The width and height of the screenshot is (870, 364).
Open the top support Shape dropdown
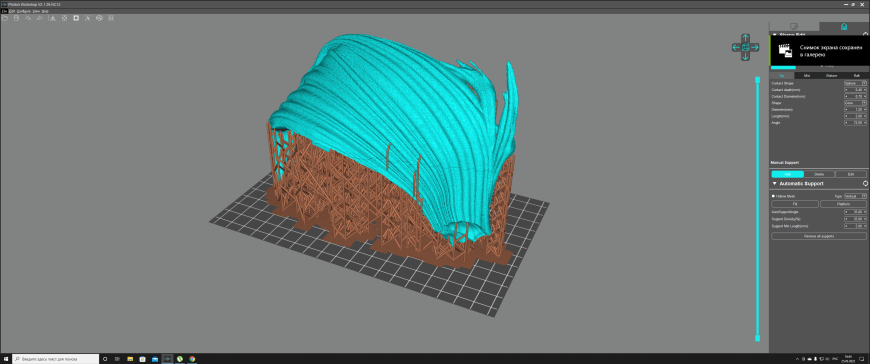pos(855,103)
